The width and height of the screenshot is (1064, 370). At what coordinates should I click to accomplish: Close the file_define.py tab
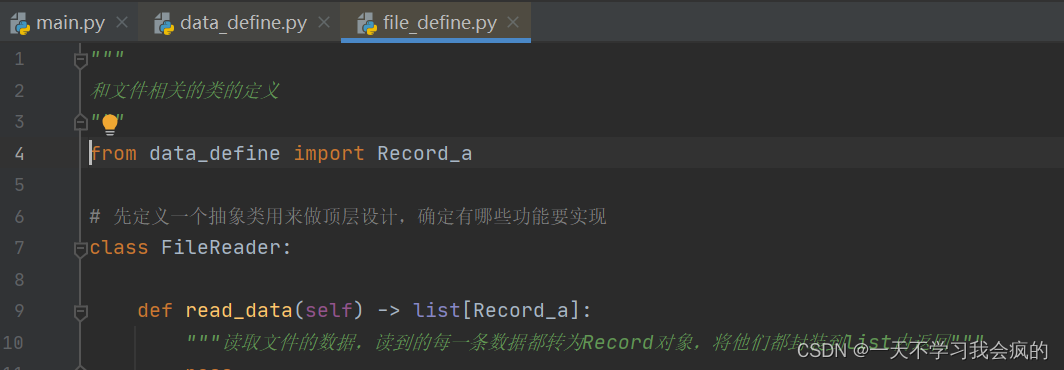coord(513,22)
